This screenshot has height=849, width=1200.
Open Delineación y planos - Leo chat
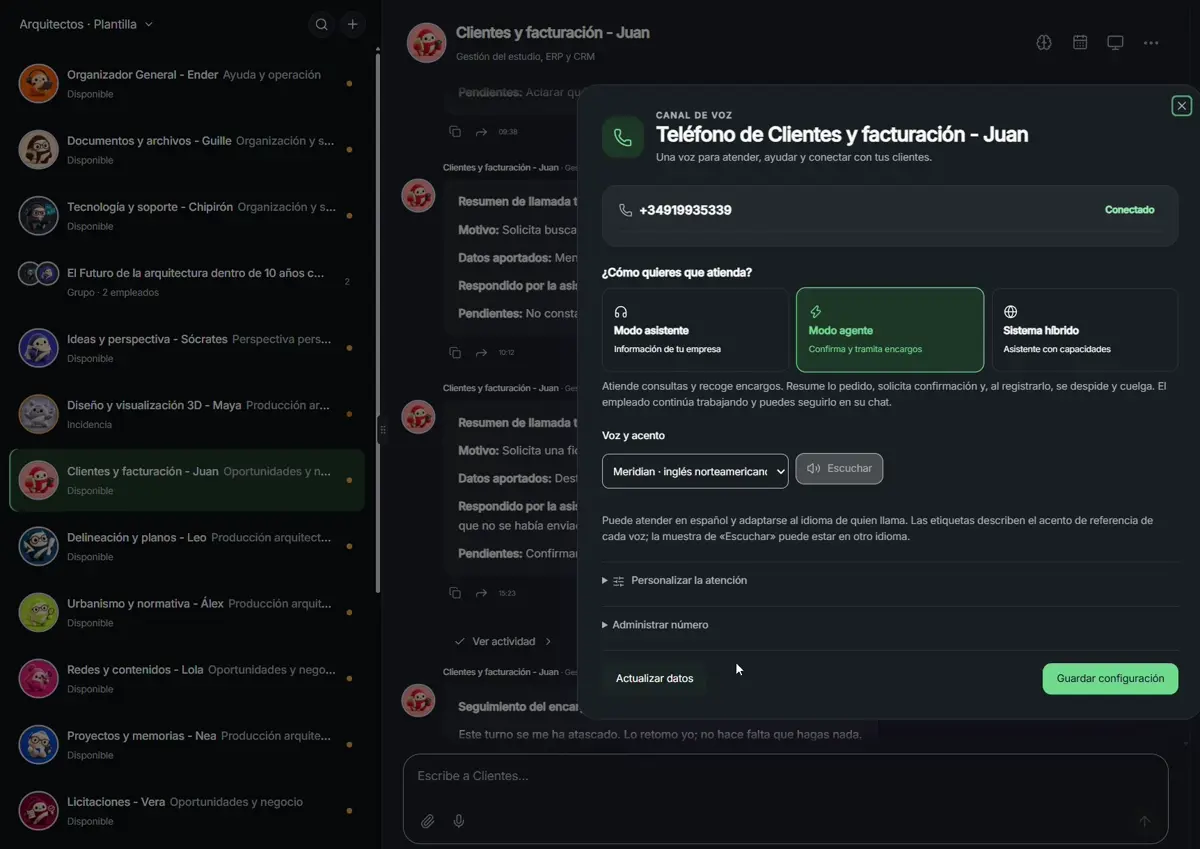click(187, 546)
